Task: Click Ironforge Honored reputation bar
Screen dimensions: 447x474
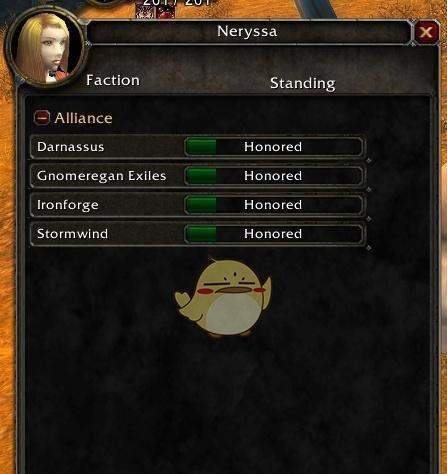Action: click(274, 205)
